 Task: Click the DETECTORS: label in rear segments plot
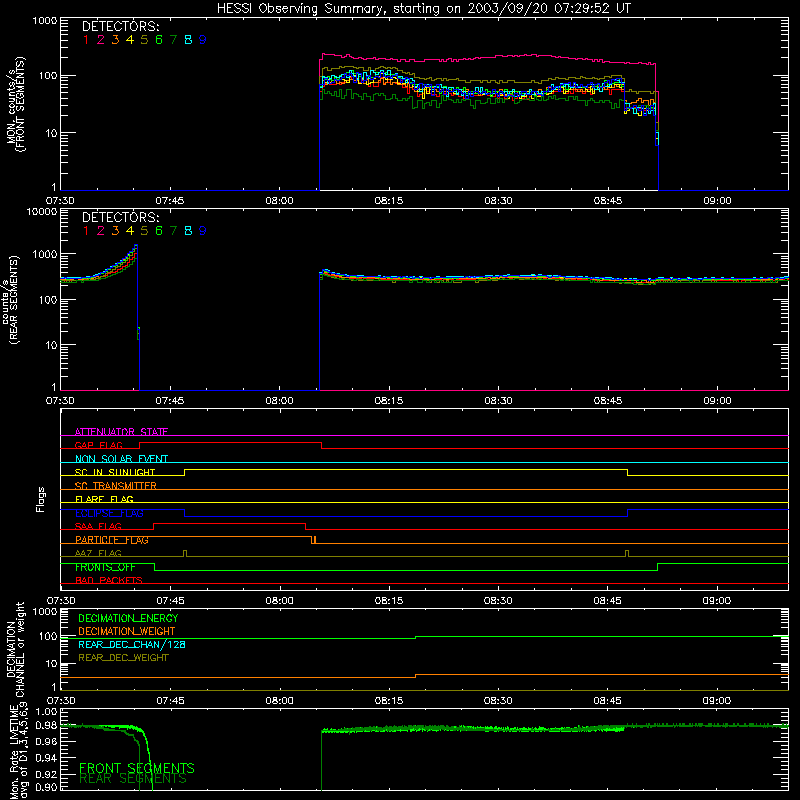120,218
